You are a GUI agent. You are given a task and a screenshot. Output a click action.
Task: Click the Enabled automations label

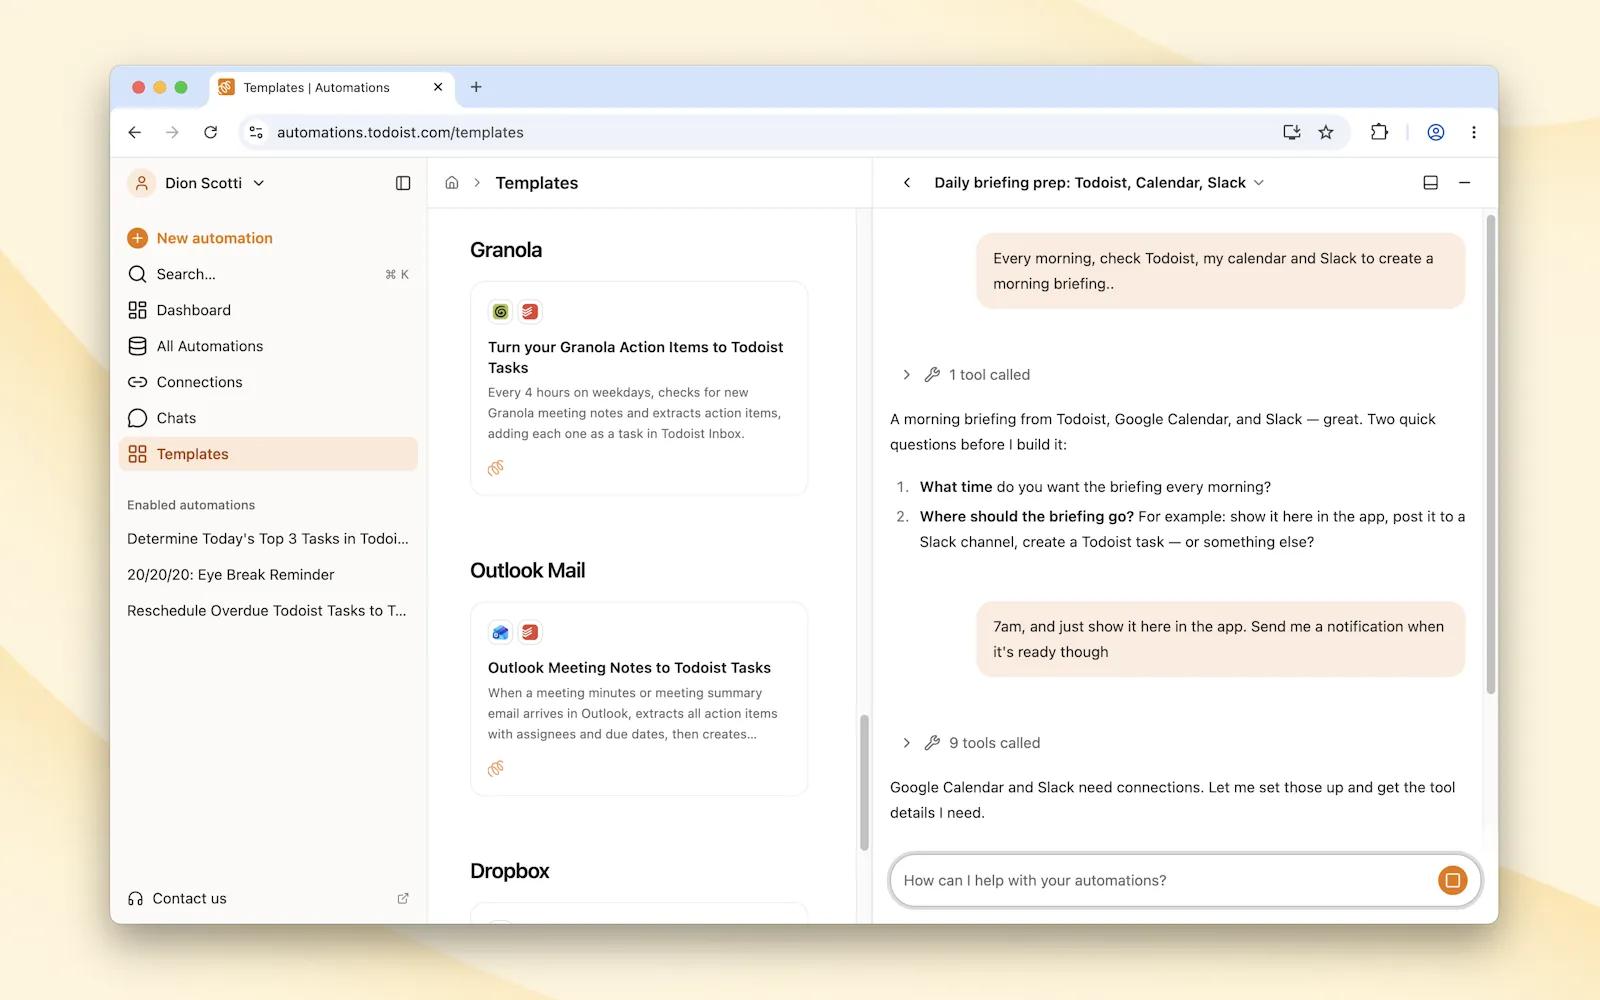click(x=191, y=505)
